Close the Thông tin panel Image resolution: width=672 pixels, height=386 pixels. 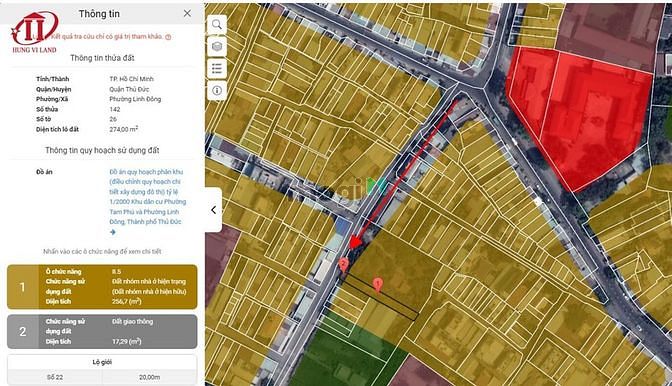click(187, 13)
